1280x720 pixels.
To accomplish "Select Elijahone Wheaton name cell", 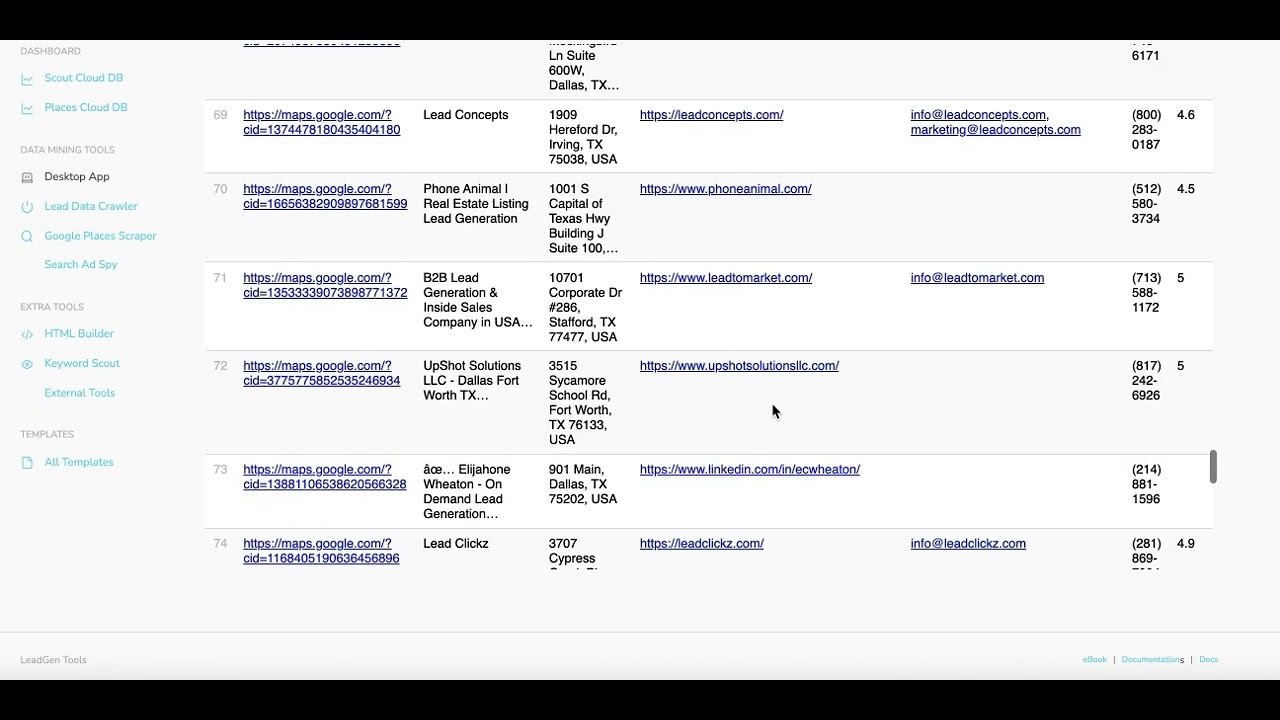I will (467, 492).
